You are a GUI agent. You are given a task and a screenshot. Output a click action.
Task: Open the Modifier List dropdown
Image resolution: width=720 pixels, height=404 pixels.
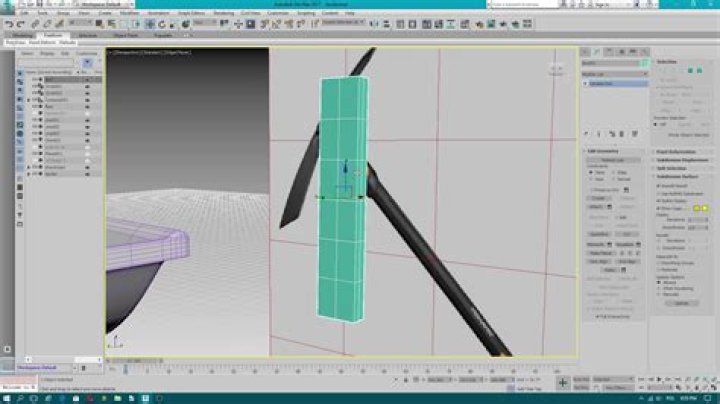pos(614,74)
